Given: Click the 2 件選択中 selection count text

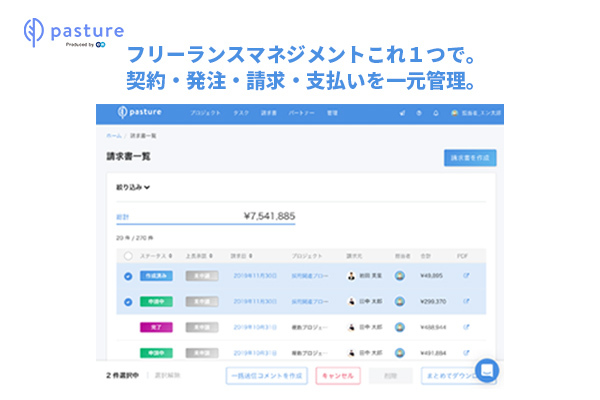Looking at the screenshot, I should point(122,375).
